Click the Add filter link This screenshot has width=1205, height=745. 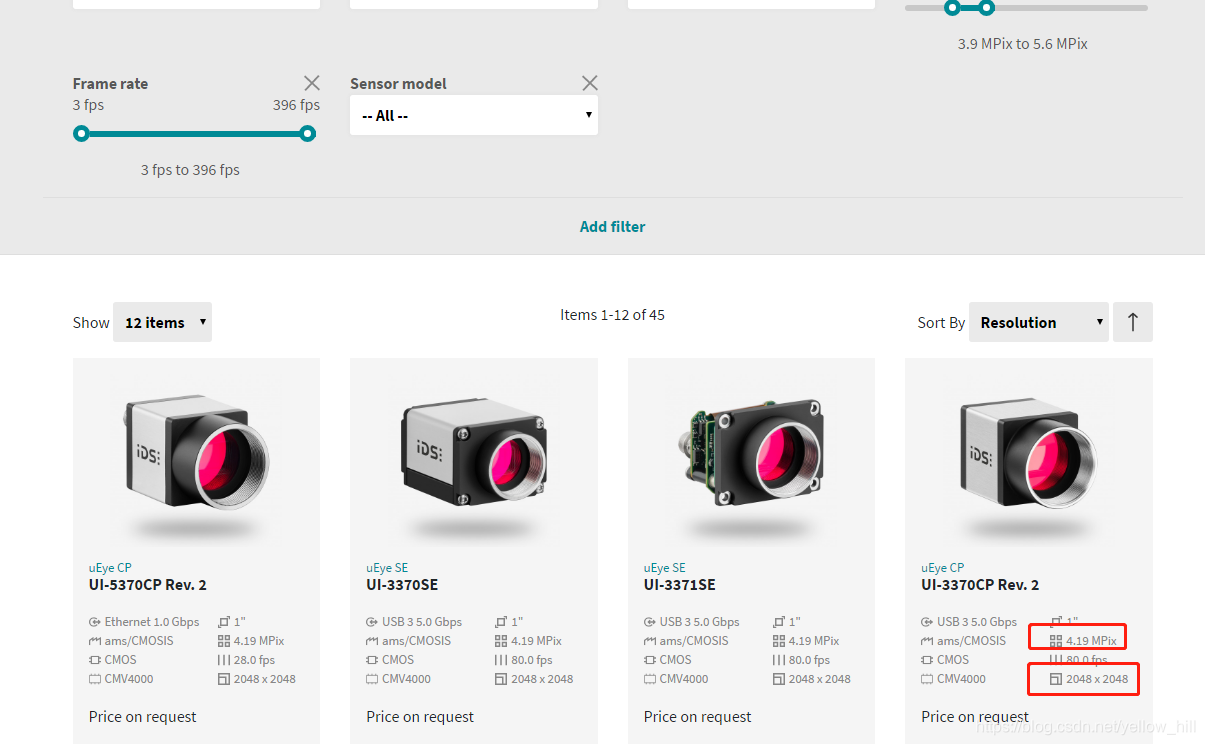[613, 226]
